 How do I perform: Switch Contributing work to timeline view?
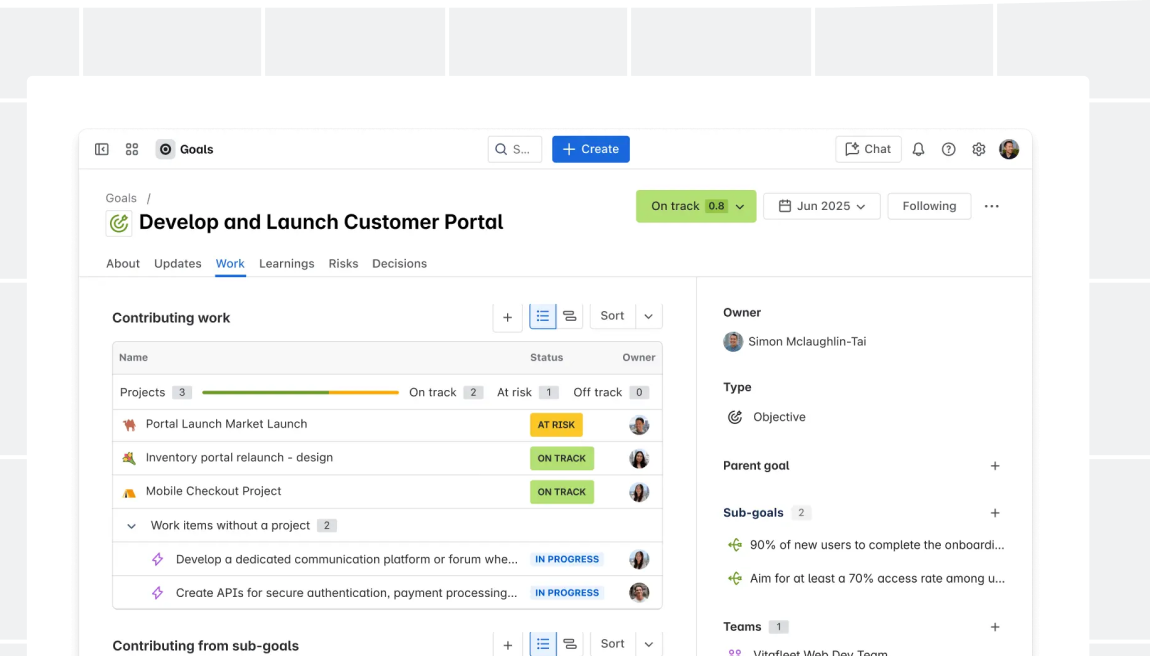(569, 316)
